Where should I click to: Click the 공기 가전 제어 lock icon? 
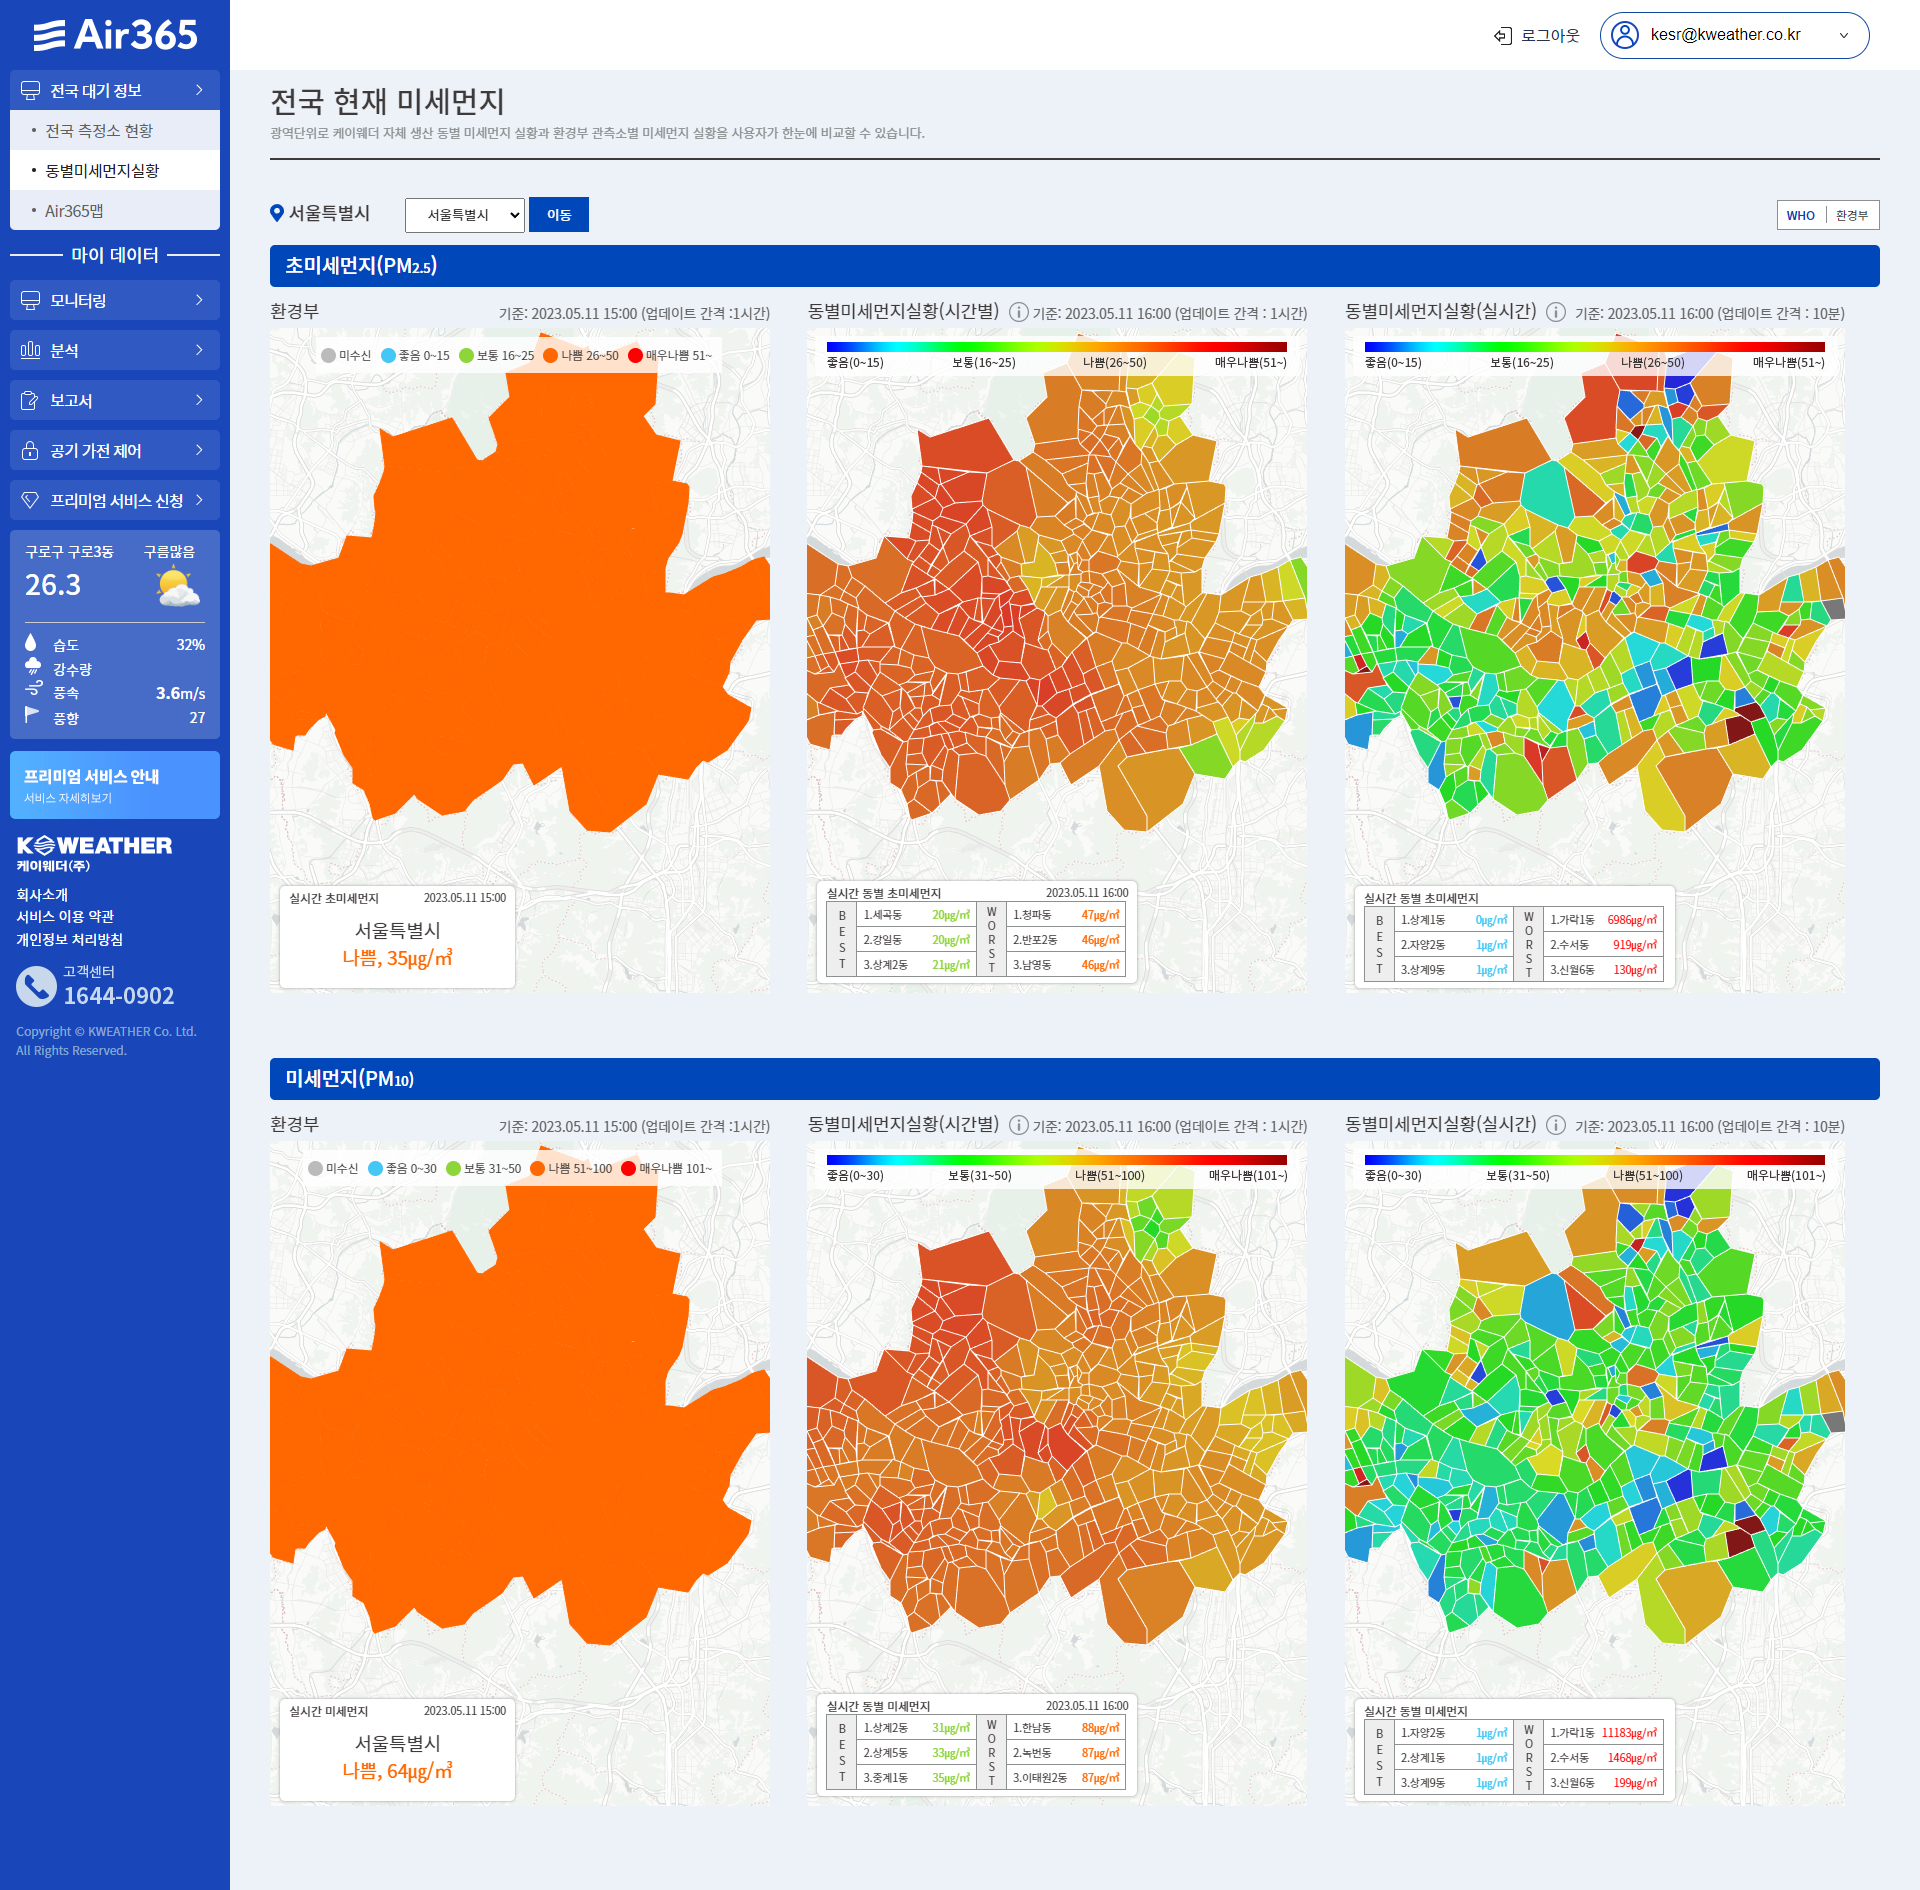(x=30, y=450)
